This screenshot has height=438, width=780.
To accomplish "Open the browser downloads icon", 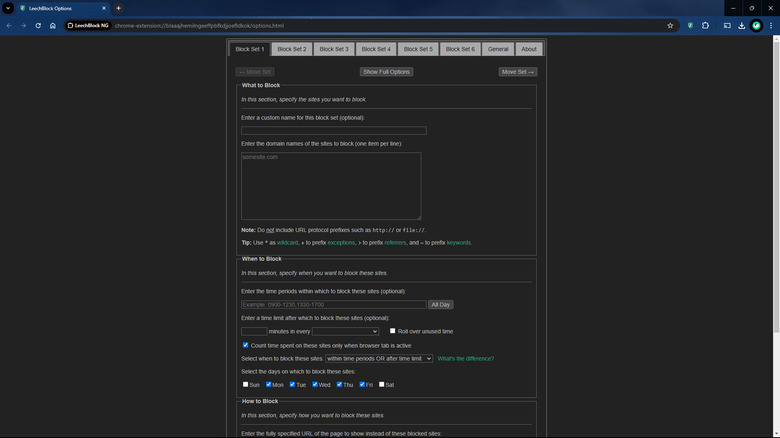I will (741, 25).
